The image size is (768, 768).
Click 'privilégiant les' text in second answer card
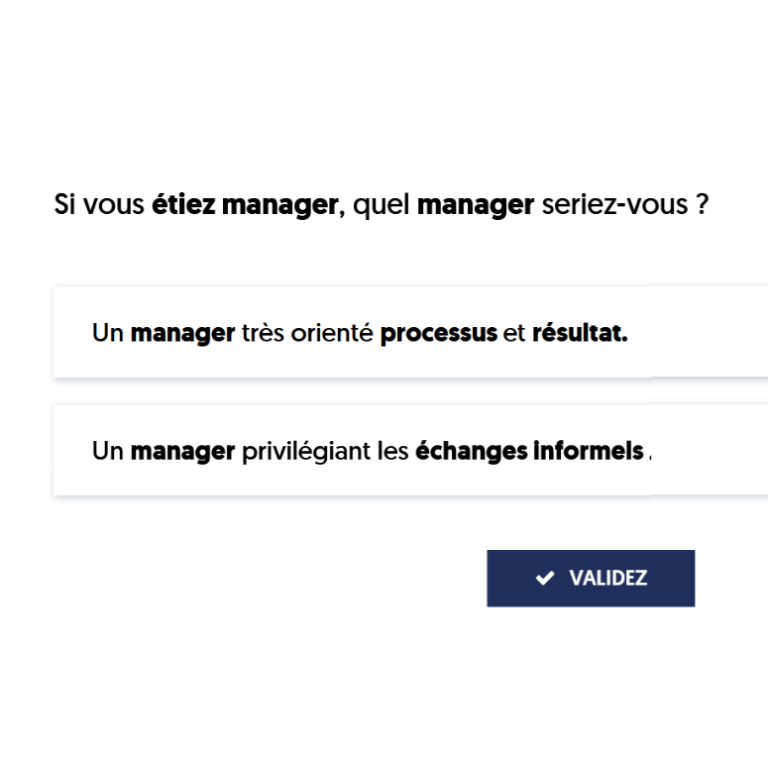[x=325, y=452]
